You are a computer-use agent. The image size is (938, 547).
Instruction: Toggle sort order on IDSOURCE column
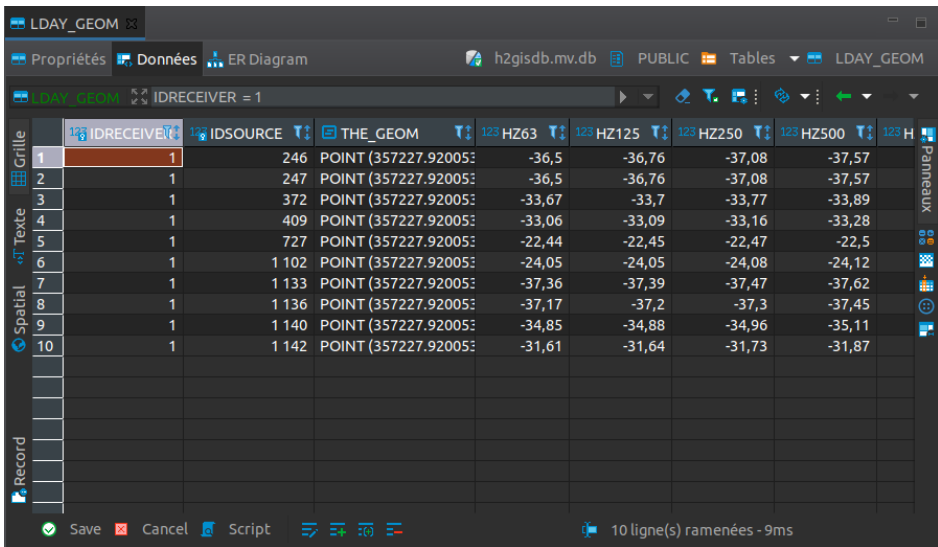pyautogui.click(x=306, y=132)
